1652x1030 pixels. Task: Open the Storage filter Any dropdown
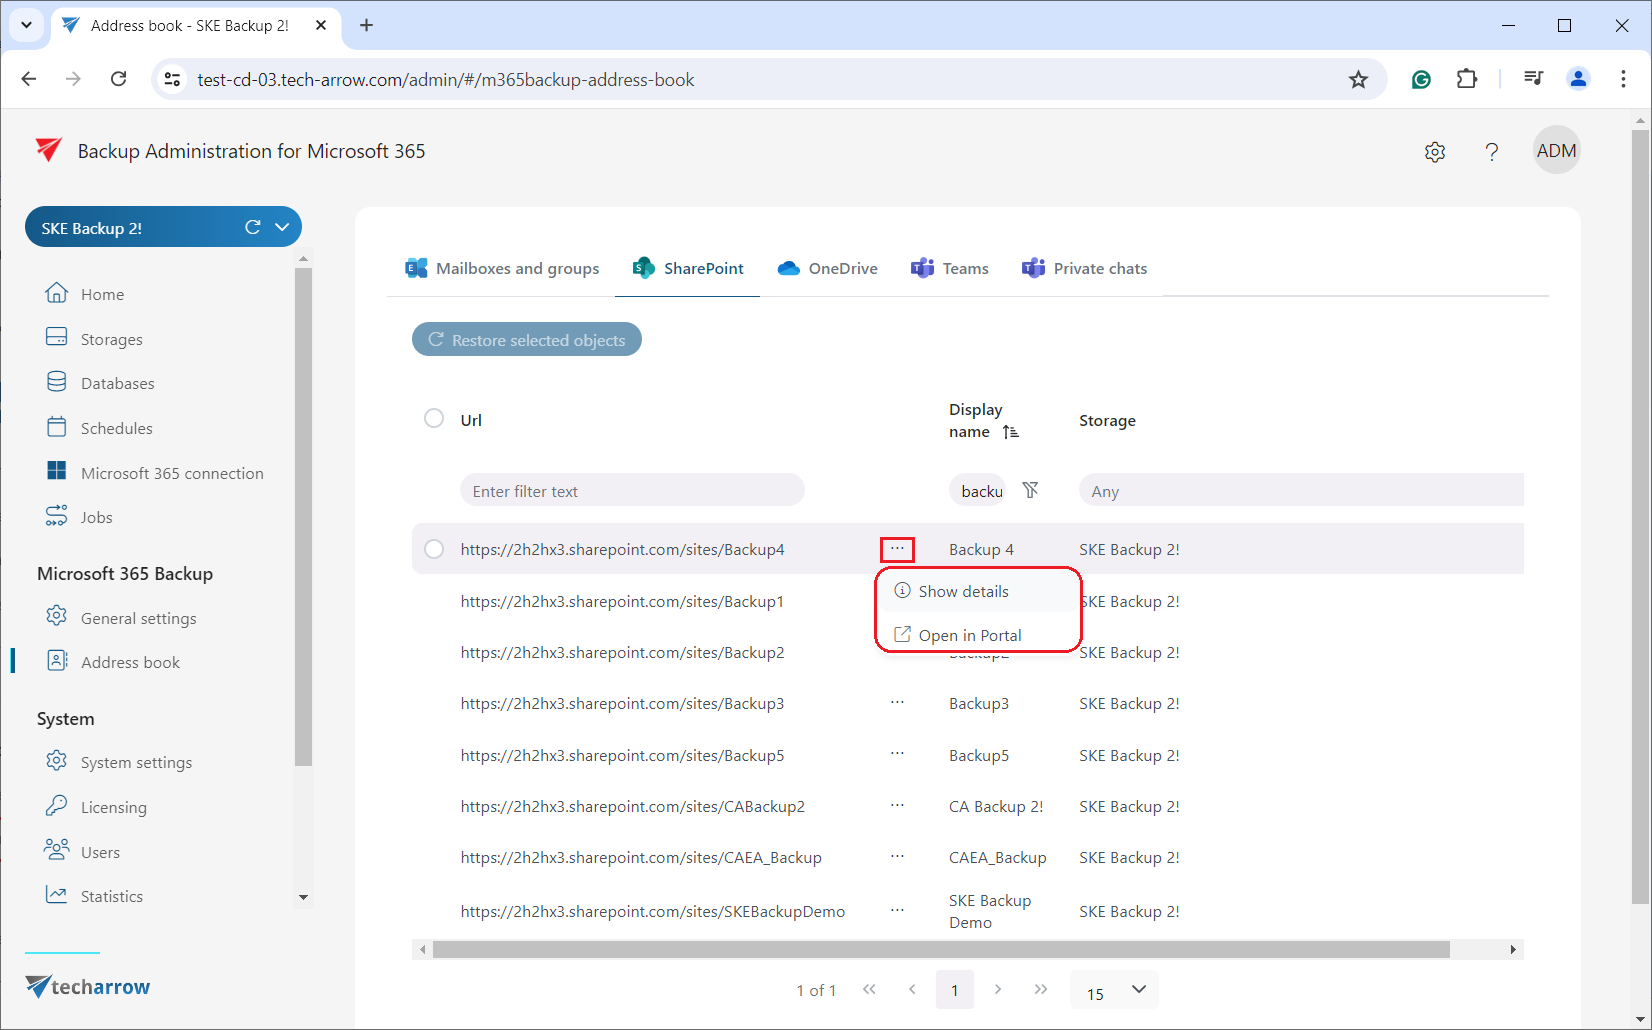pos(1300,491)
